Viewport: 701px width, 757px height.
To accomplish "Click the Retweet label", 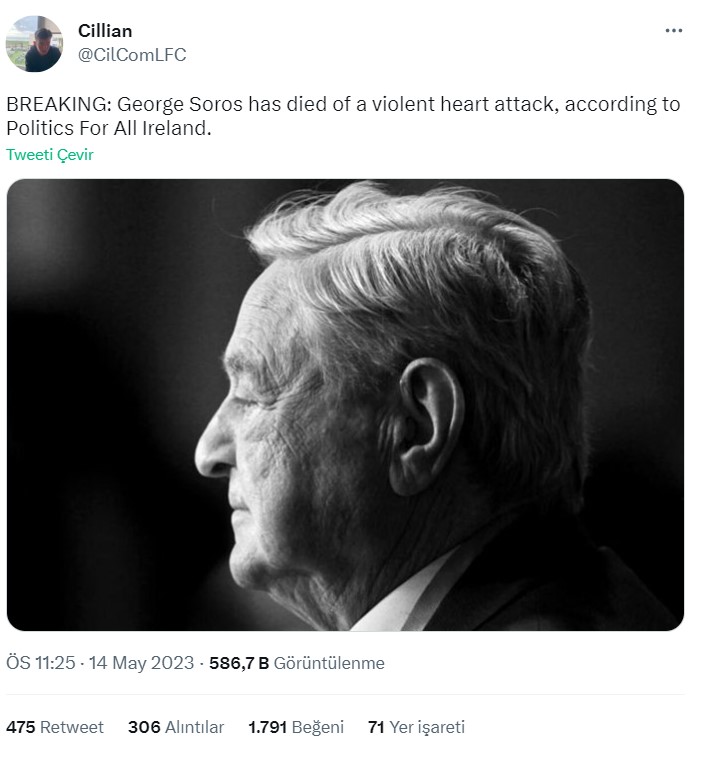I will pyautogui.click(x=72, y=727).
